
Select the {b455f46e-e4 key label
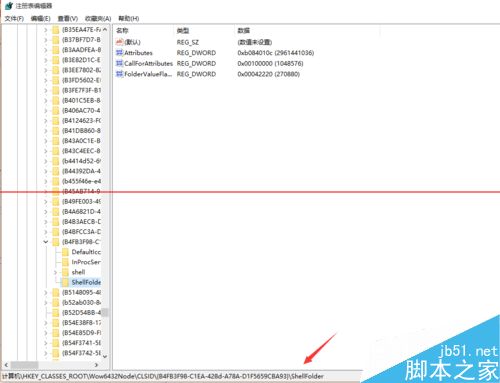click(x=81, y=181)
